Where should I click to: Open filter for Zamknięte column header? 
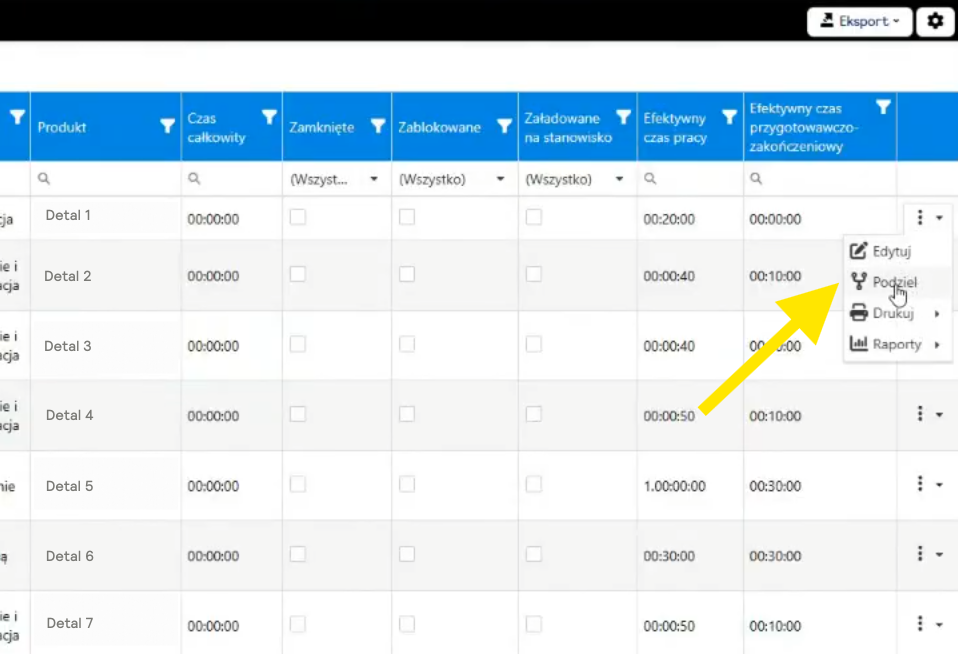click(377, 126)
